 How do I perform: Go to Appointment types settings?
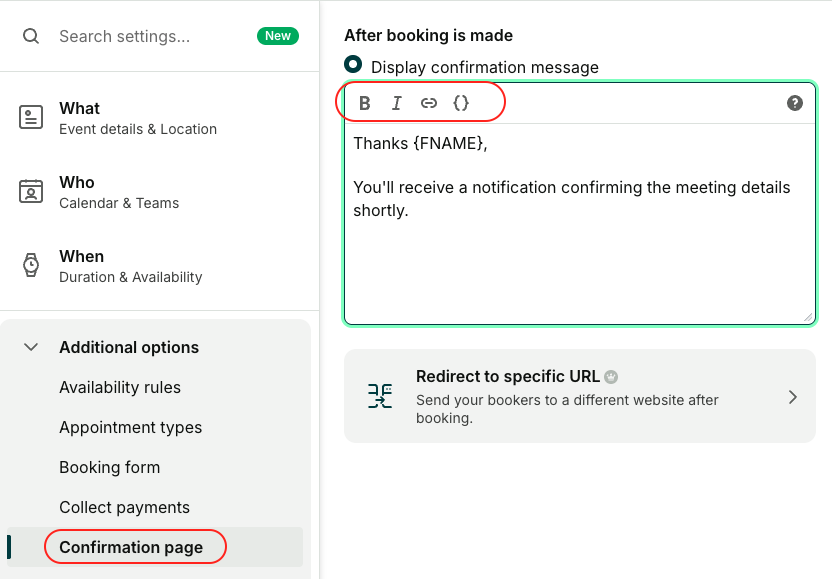click(x=130, y=427)
